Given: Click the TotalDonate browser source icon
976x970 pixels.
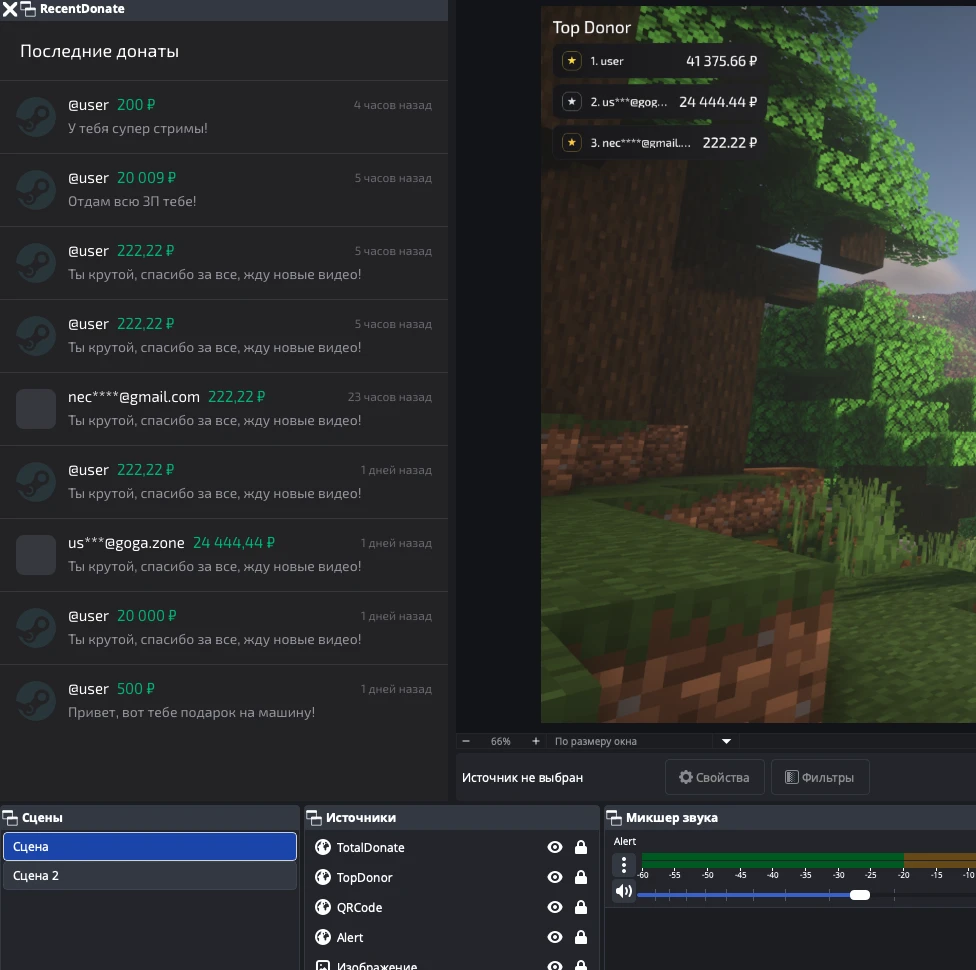Looking at the screenshot, I should pyautogui.click(x=322, y=847).
